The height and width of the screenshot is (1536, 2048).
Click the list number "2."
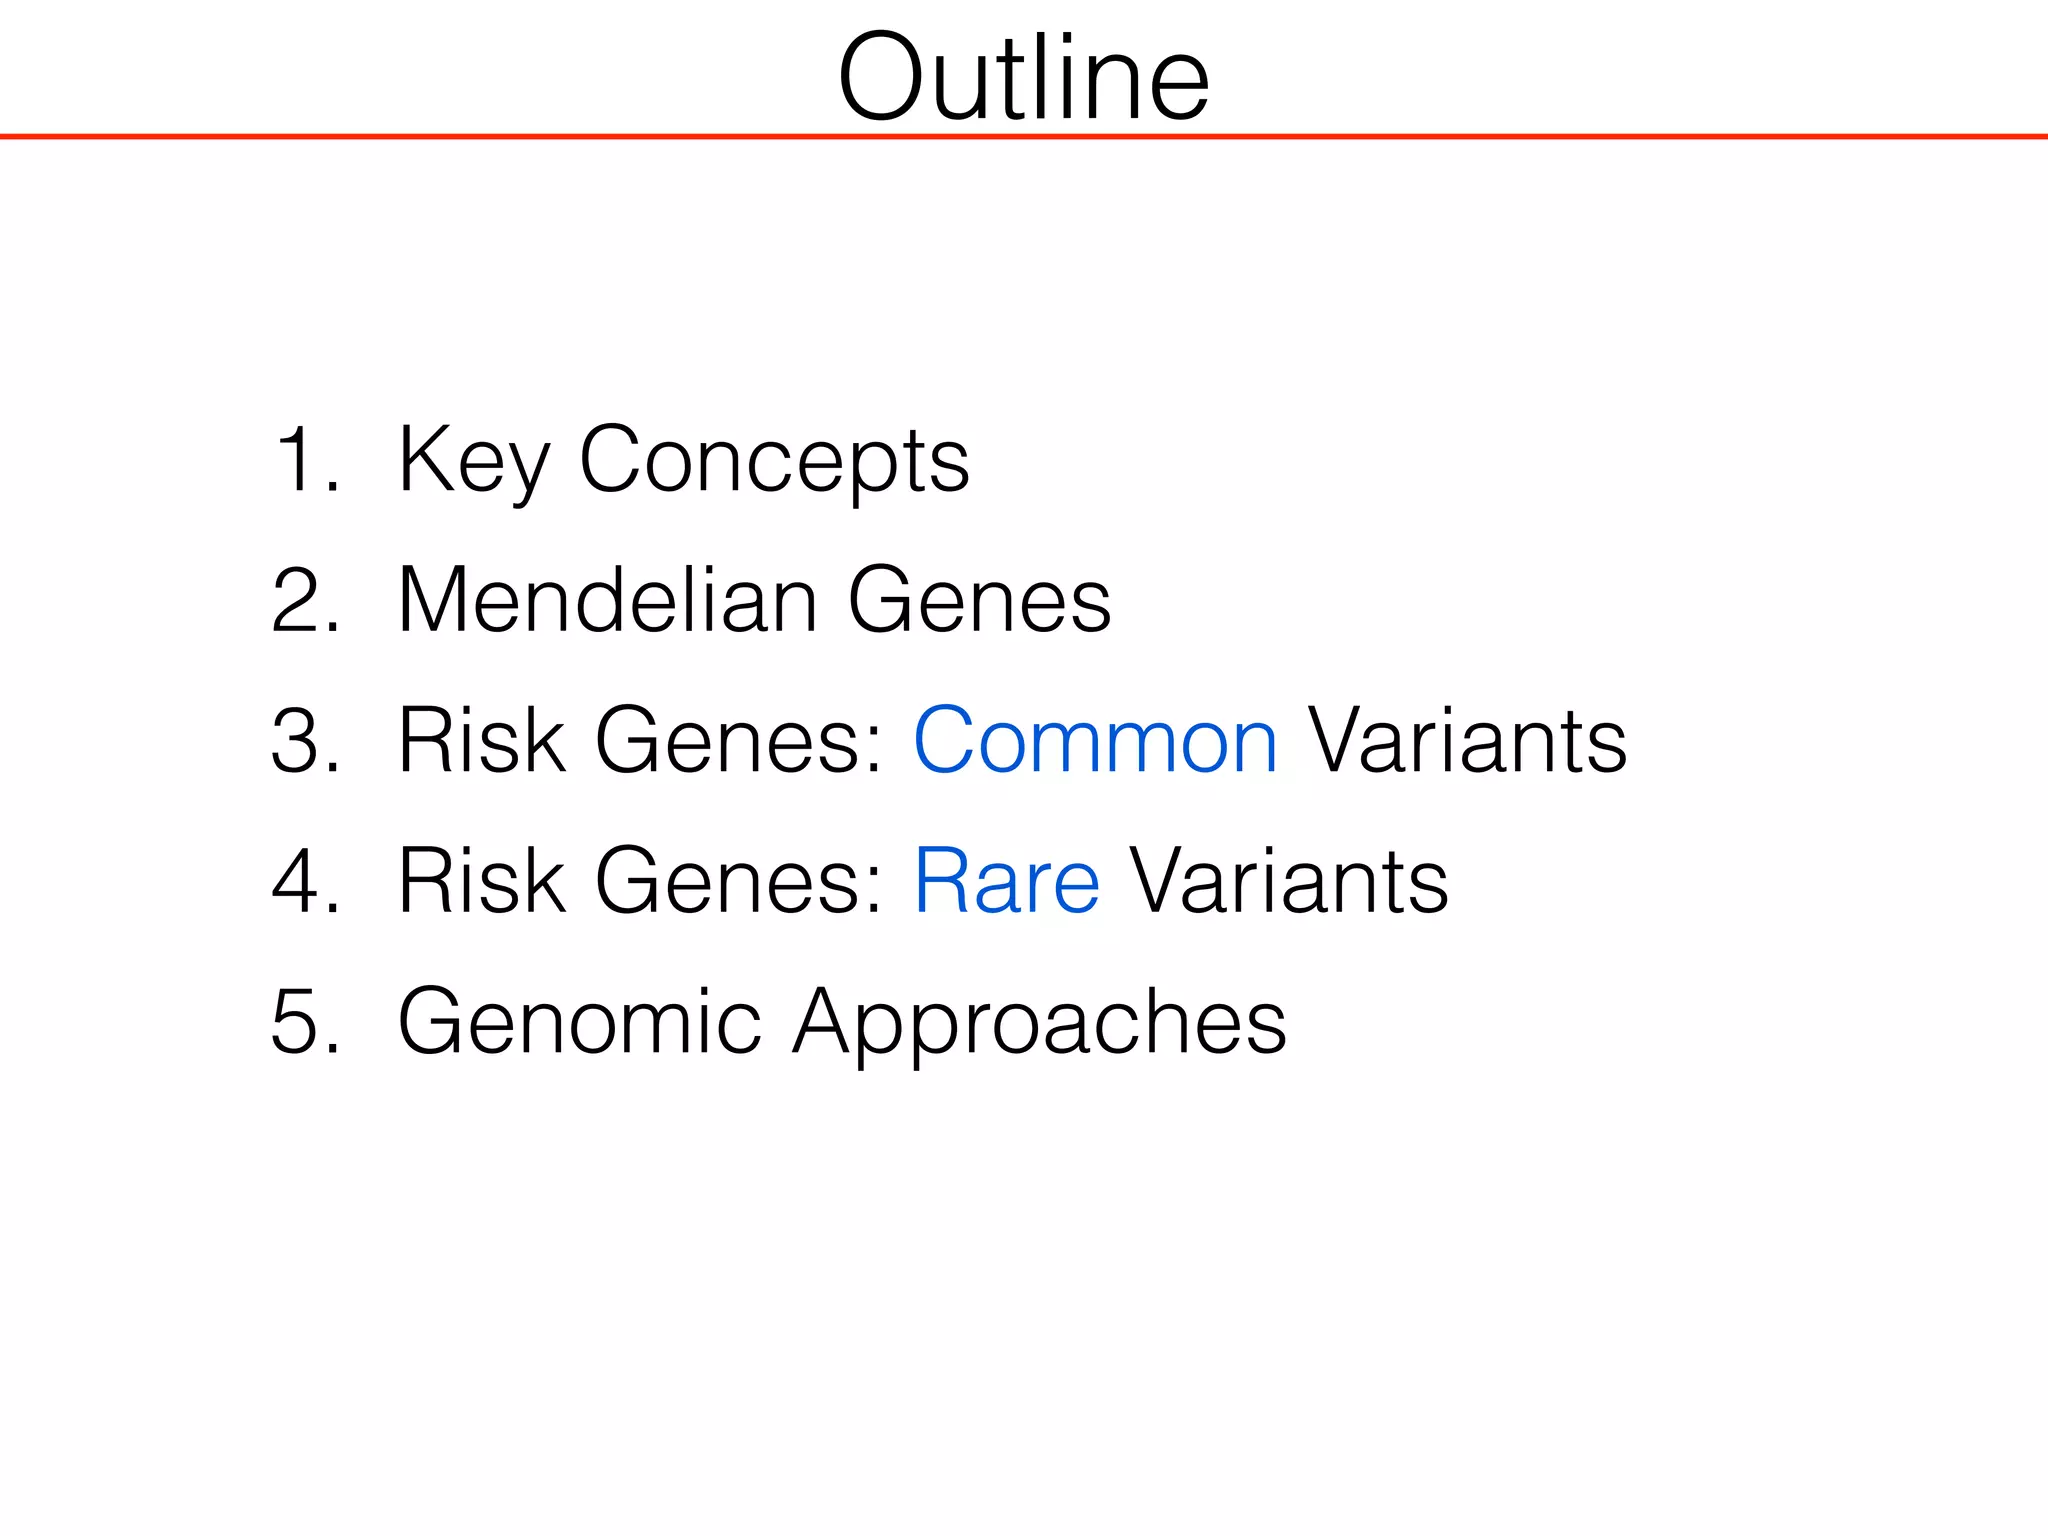click(307, 600)
